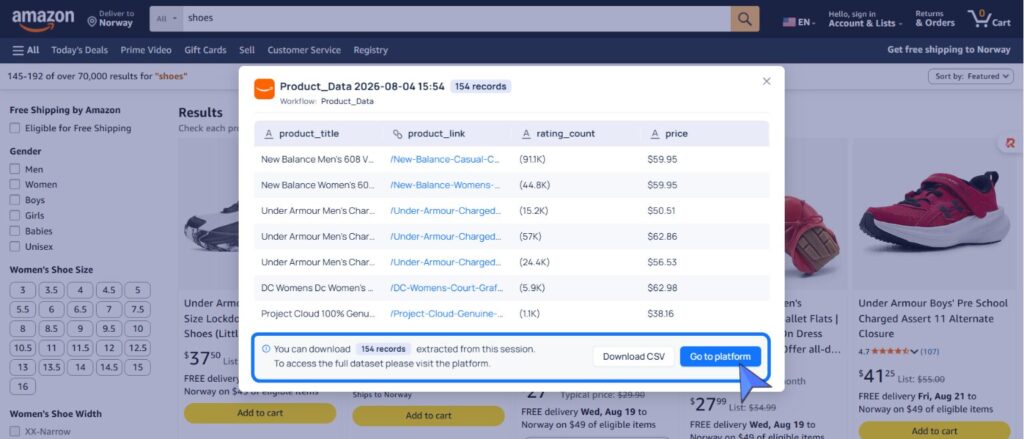
Task: Check the Babies gender filter
Action: click(14, 231)
